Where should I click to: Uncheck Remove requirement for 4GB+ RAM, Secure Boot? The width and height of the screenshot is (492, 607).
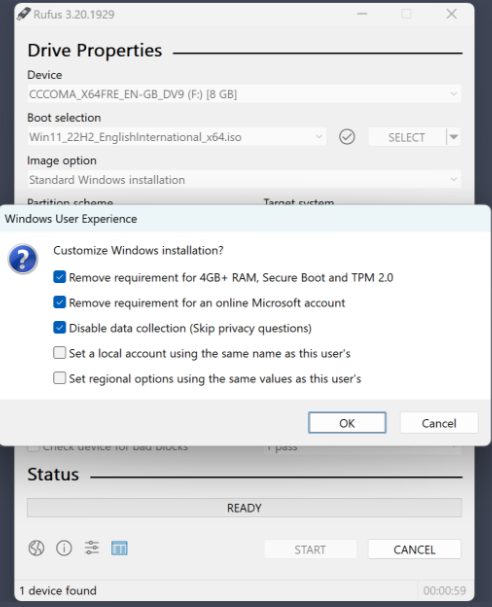point(59,277)
